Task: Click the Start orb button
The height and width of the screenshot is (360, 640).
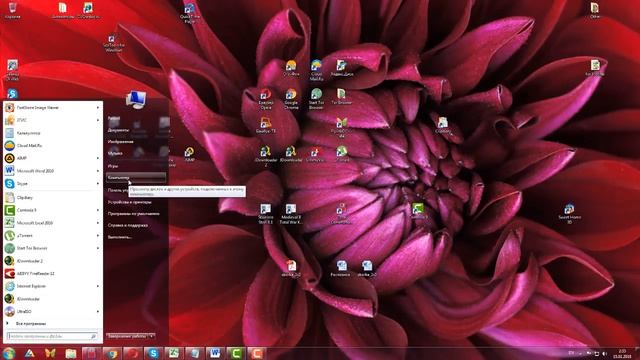Action: 9,353
